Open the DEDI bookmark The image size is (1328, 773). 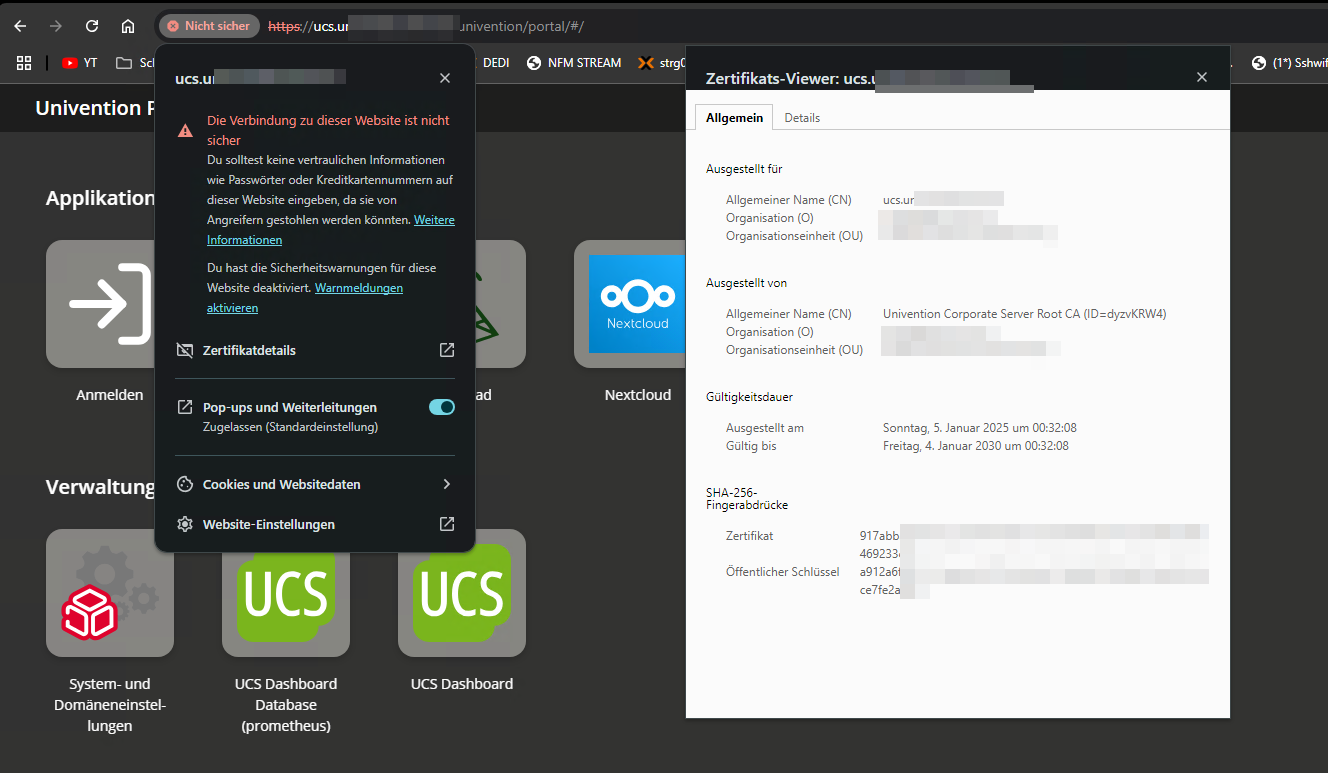tap(496, 62)
